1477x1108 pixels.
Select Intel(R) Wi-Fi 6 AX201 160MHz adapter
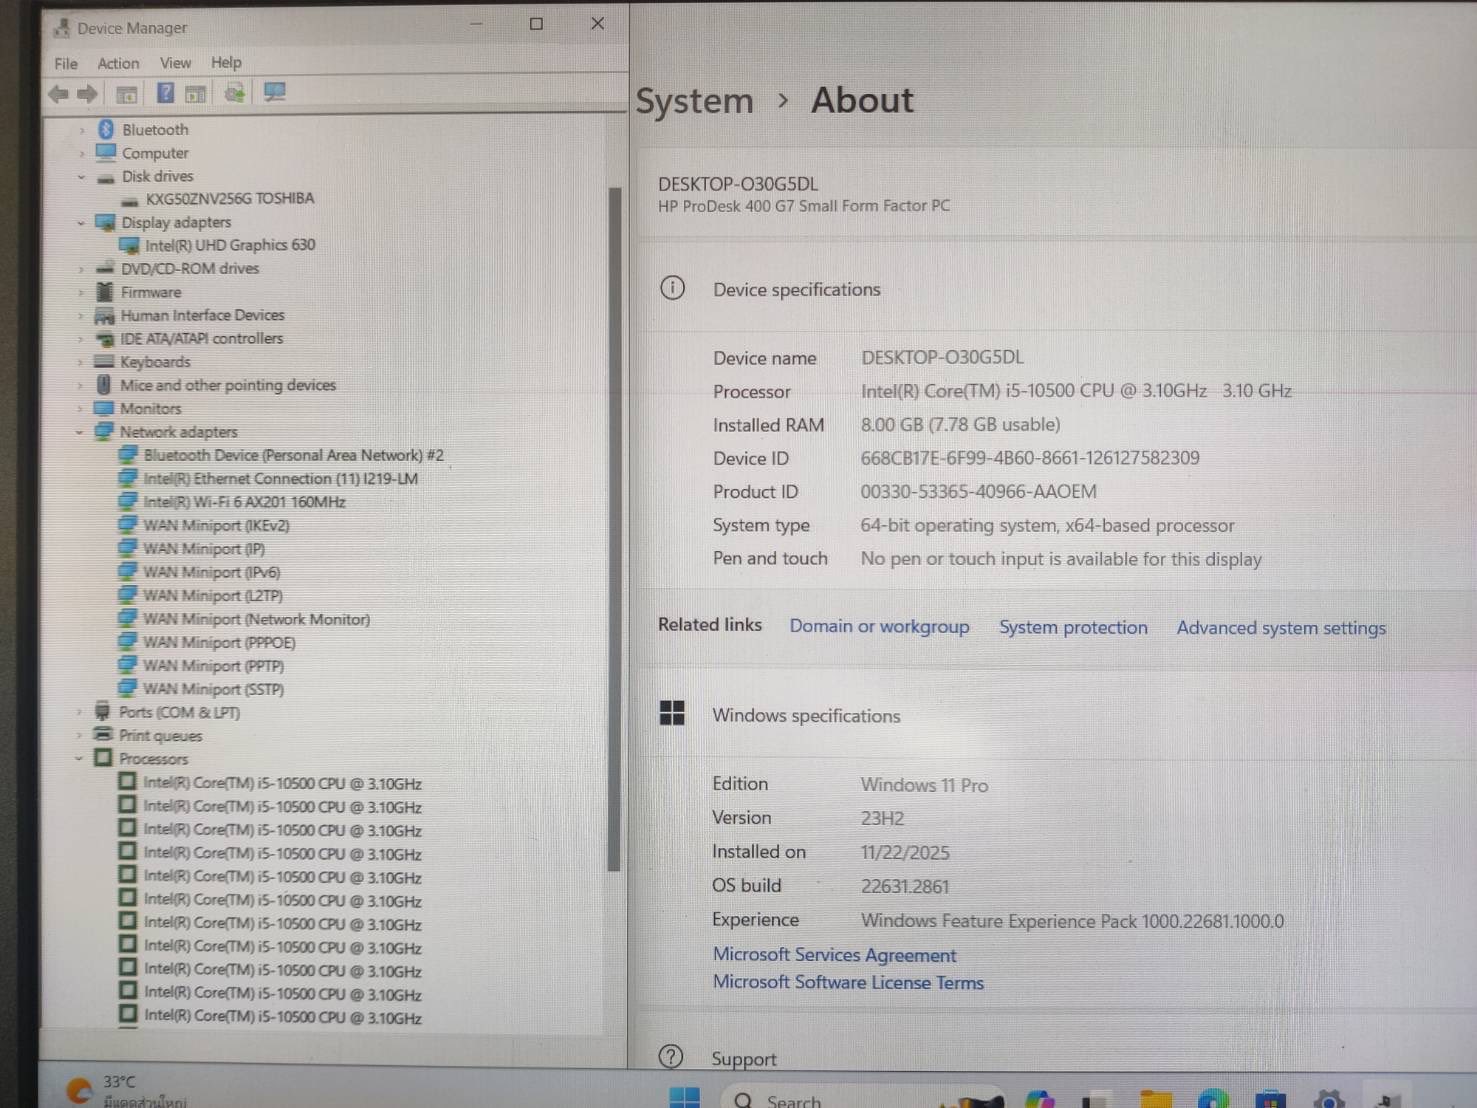point(244,502)
